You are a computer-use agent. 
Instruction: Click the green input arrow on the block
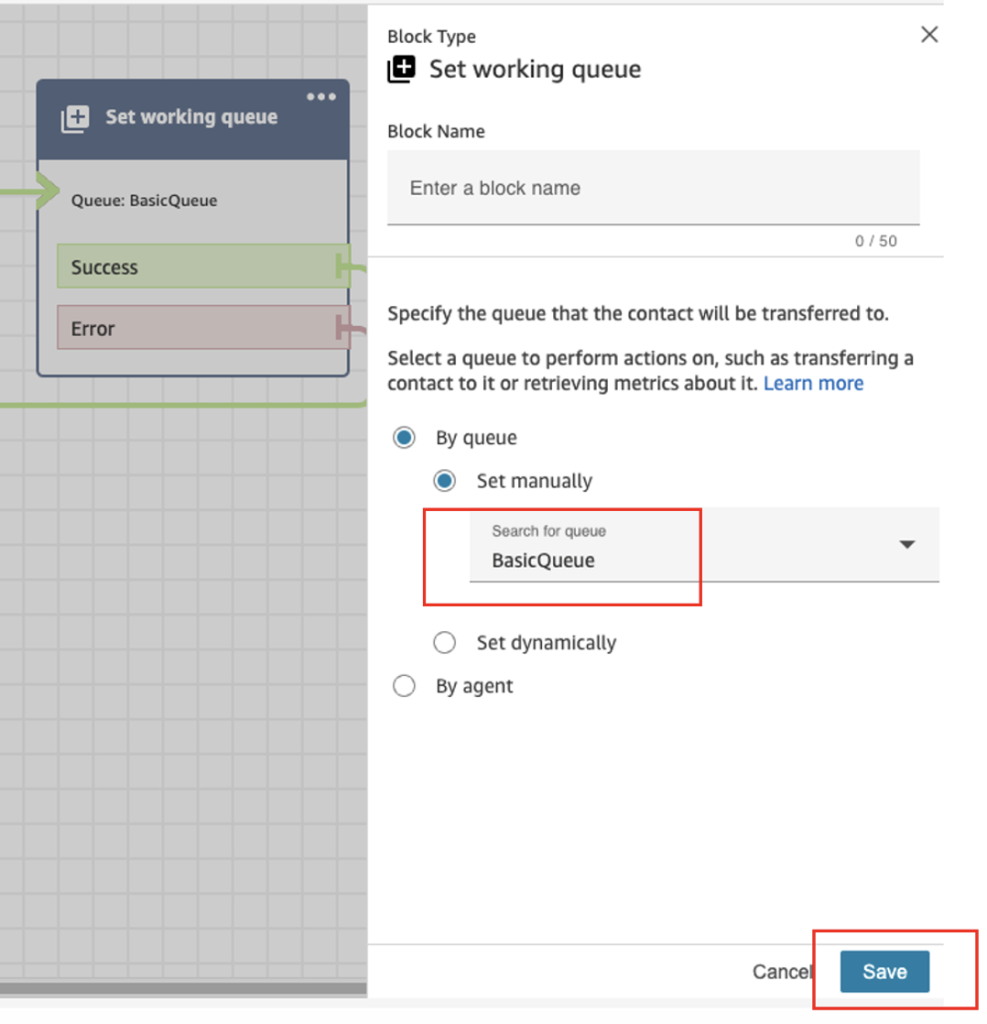click(46, 191)
